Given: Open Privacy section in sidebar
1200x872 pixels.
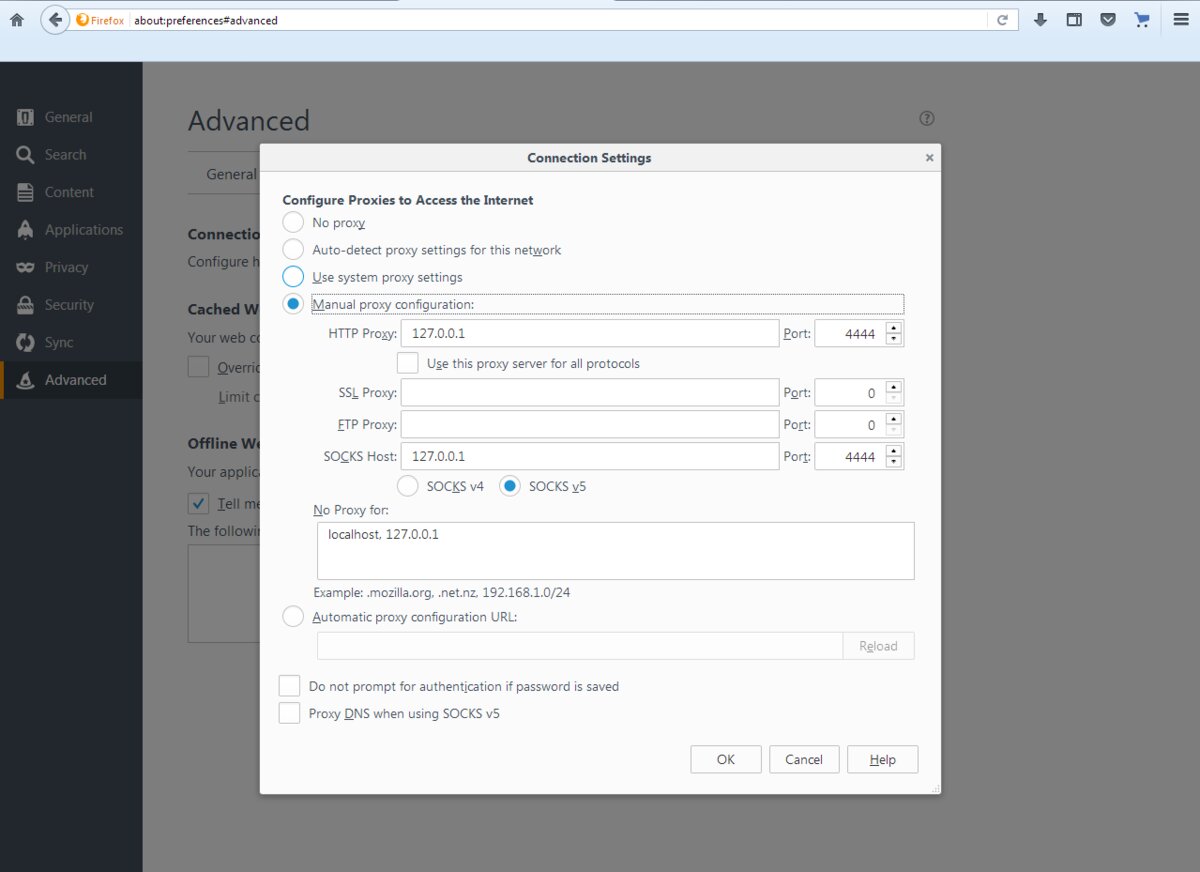Looking at the screenshot, I should pos(66,267).
